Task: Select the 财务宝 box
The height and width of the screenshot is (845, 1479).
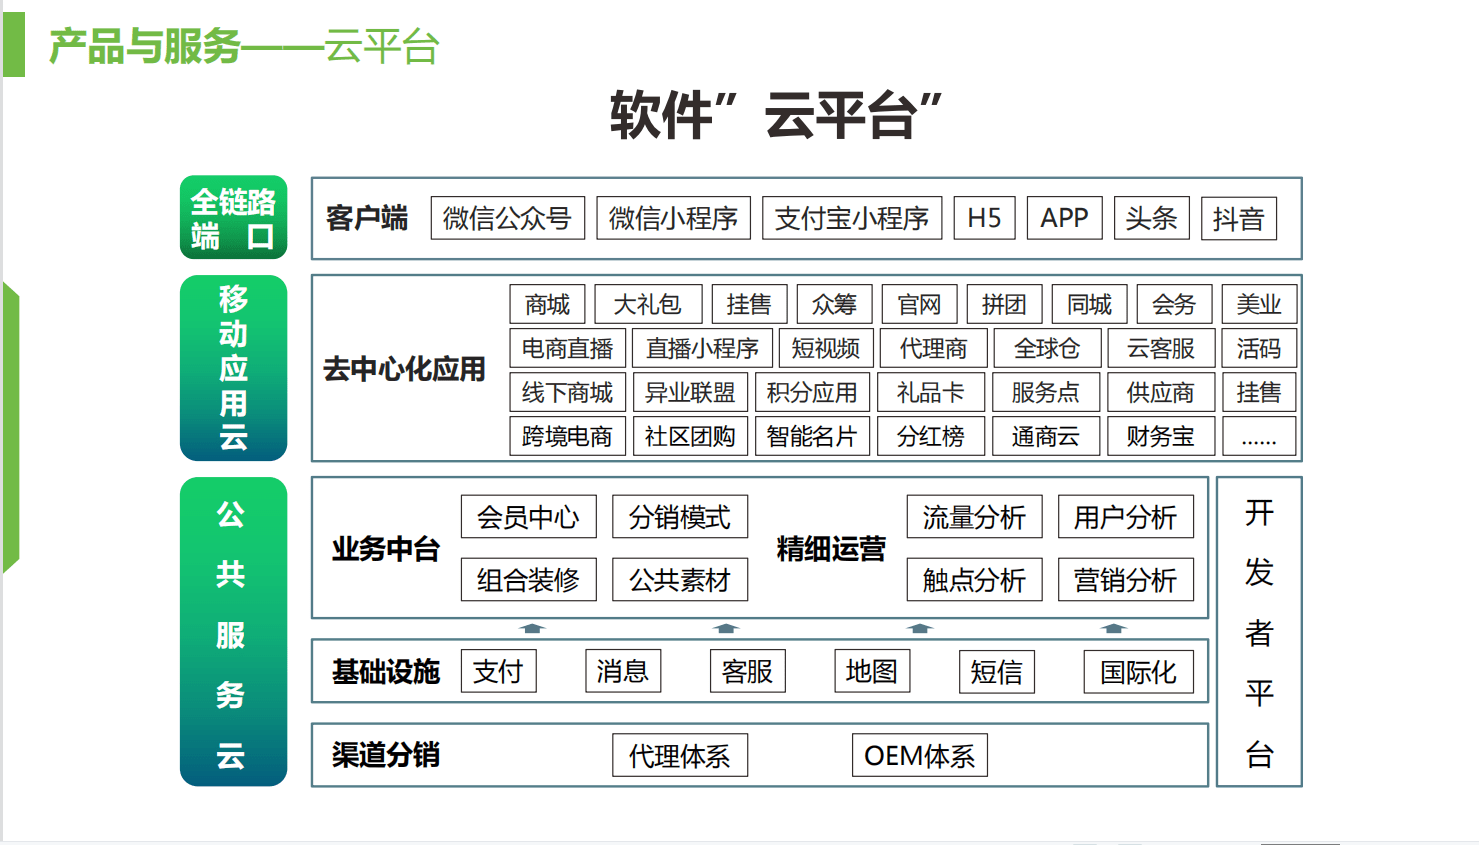Action: pos(1161,436)
